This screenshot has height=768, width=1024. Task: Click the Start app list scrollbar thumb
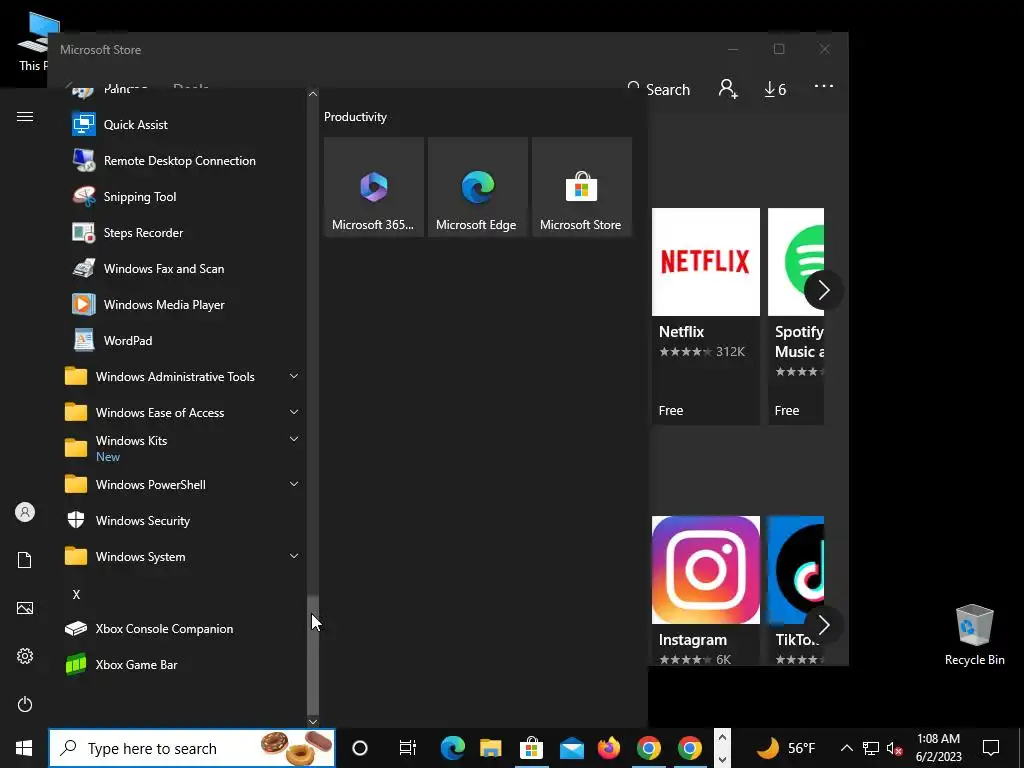point(313,655)
